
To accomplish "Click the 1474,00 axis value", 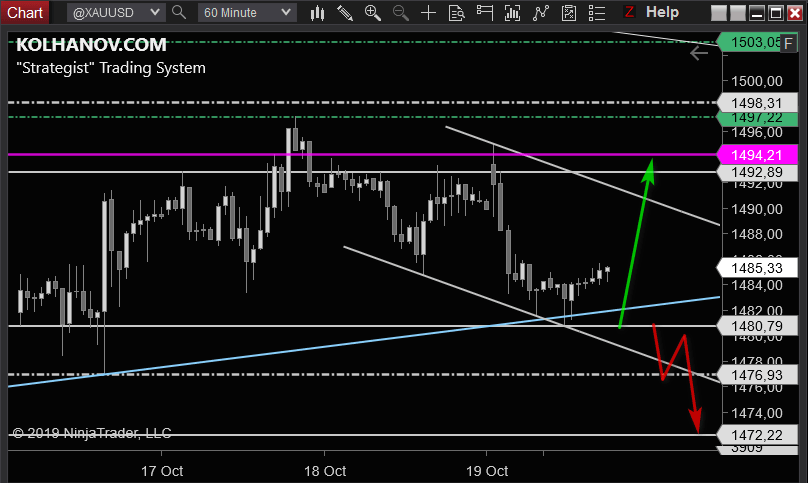I will click(x=757, y=413).
